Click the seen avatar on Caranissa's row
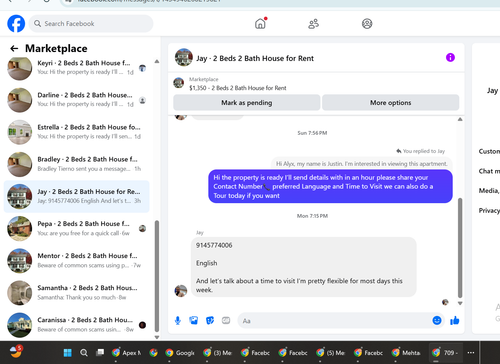The image size is (500, 364). point(142,325)
